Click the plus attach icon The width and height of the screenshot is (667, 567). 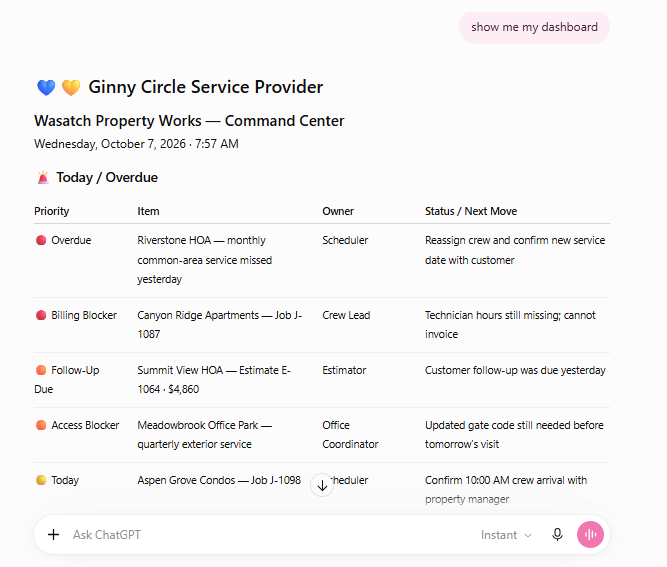click(54, 535)
